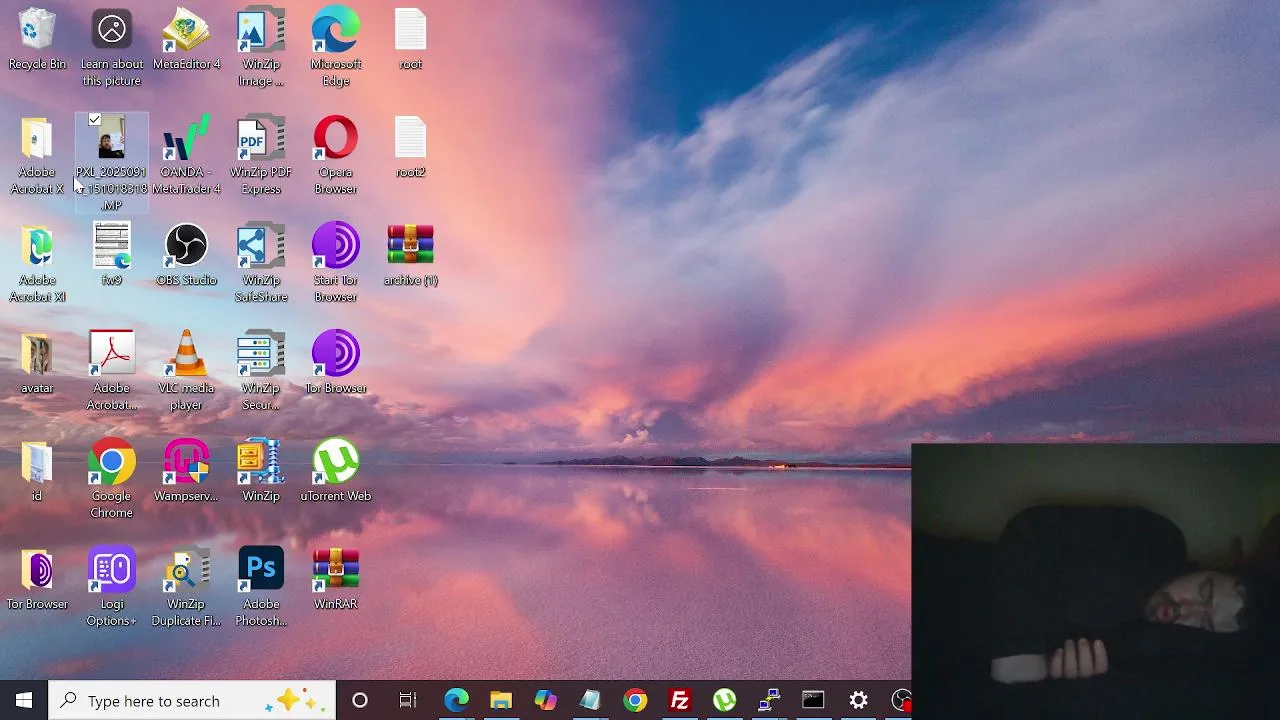Image resolution: width=1280 pixels, height=720 pixels.
Task: Focus the Type here to search box
Action: pos(191,701)
